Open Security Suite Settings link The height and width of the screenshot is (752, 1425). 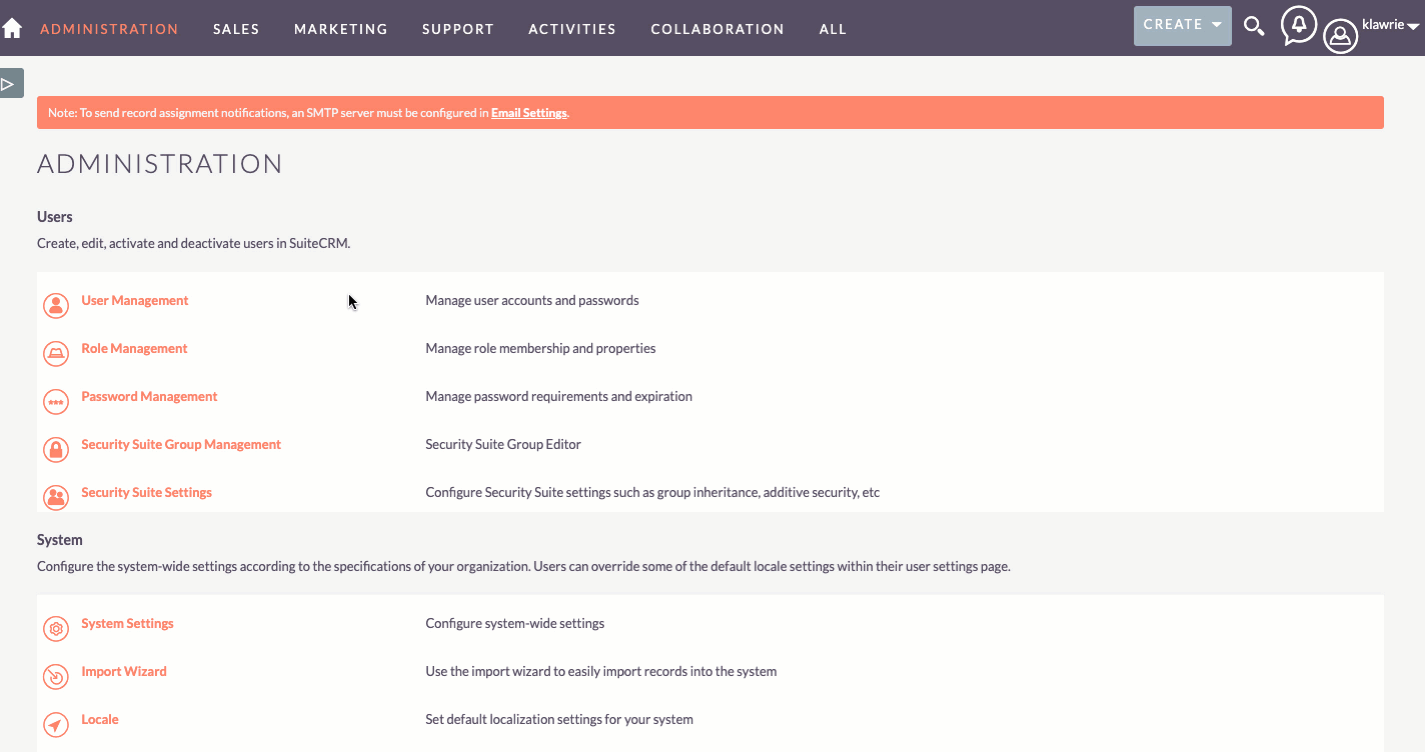tap(146, 492)
